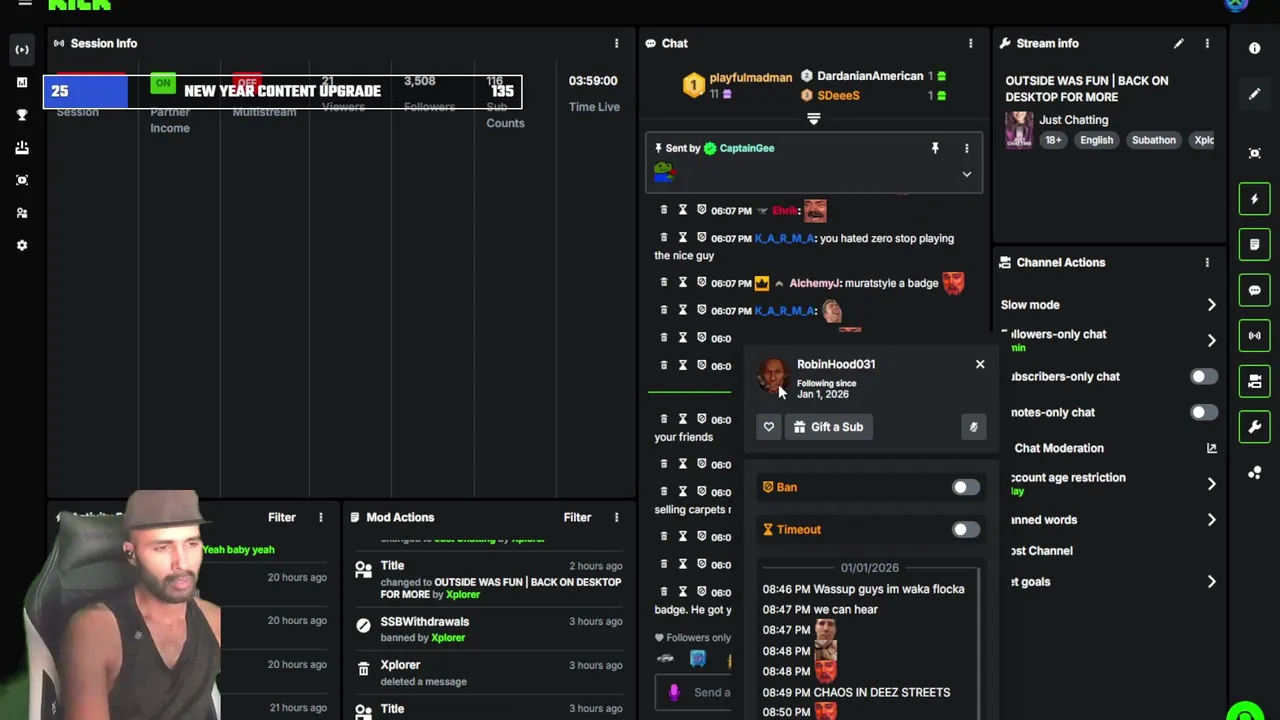Click Host Channel action
Image resolution: width=1280 pixels, height=720 pixels.
1040,551
